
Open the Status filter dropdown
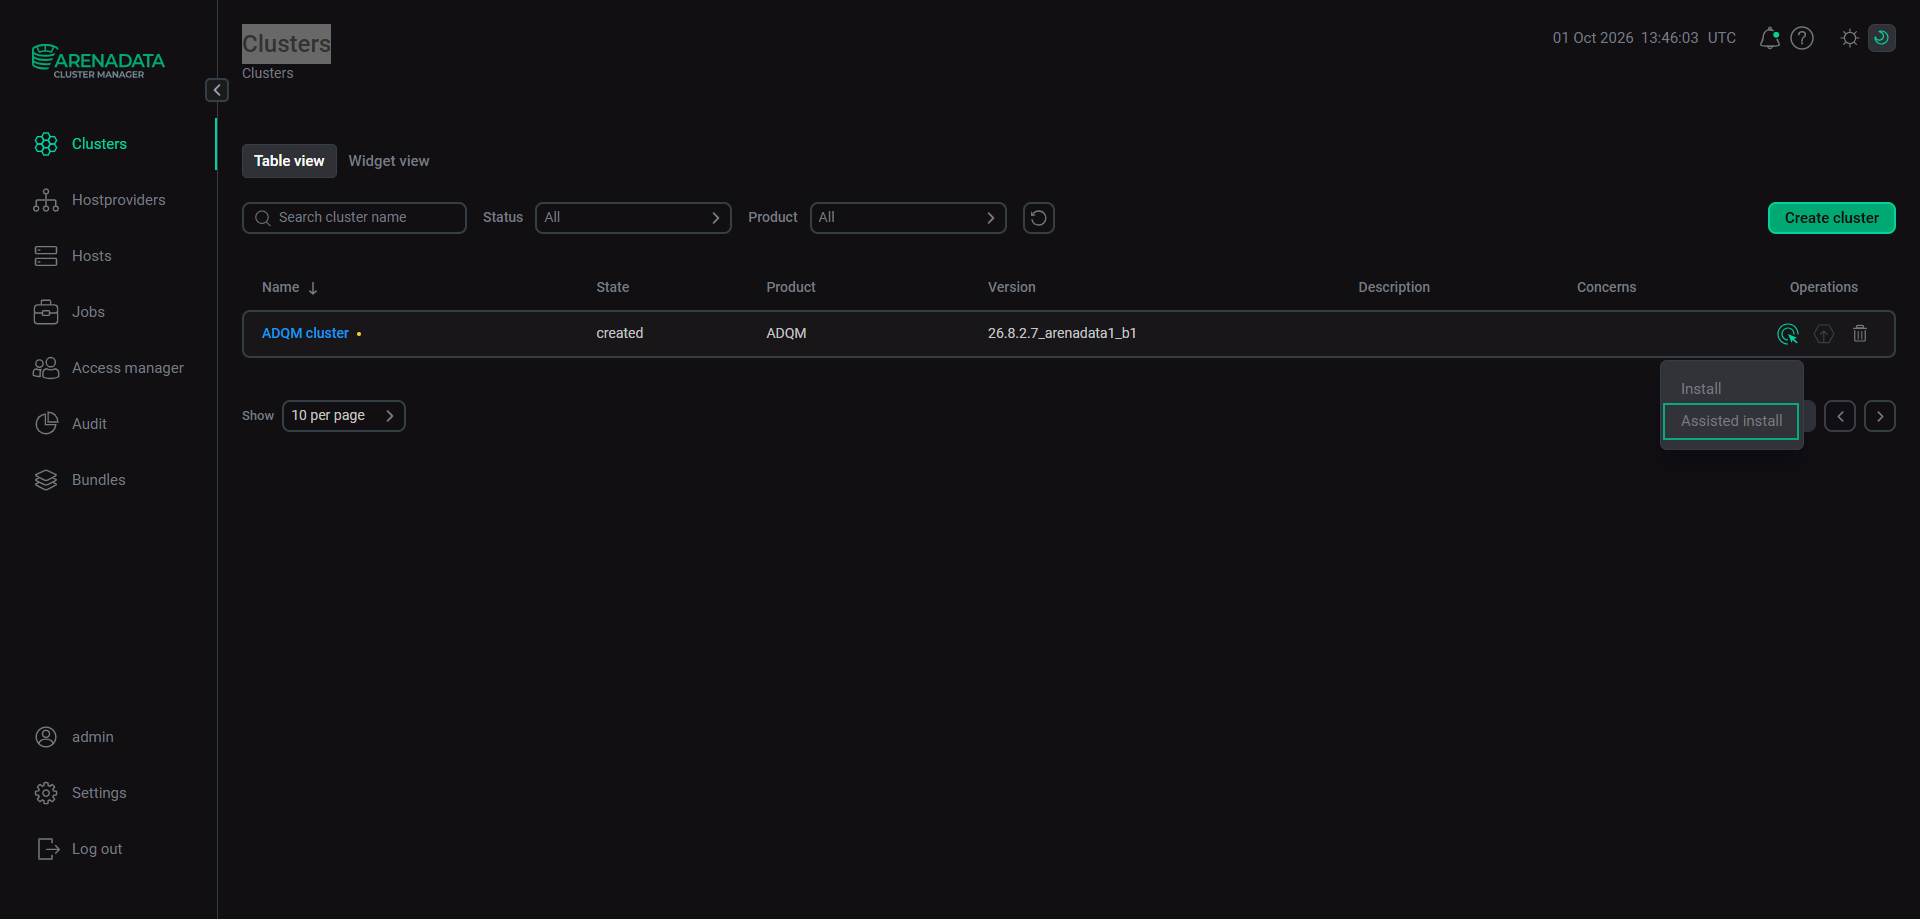[633, 218]
